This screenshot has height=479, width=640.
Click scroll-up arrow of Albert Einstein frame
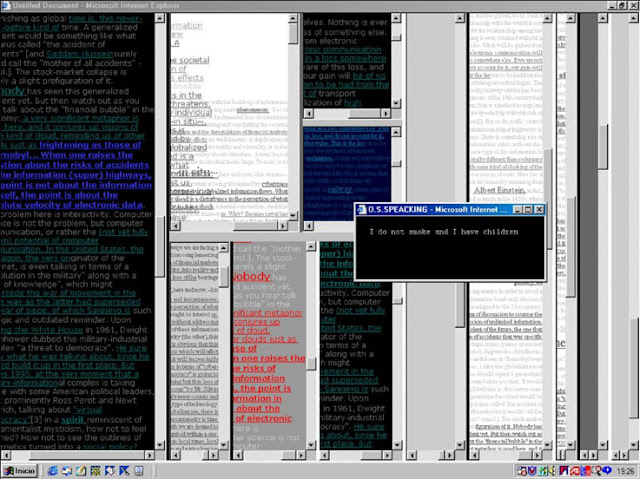(547, 18)
